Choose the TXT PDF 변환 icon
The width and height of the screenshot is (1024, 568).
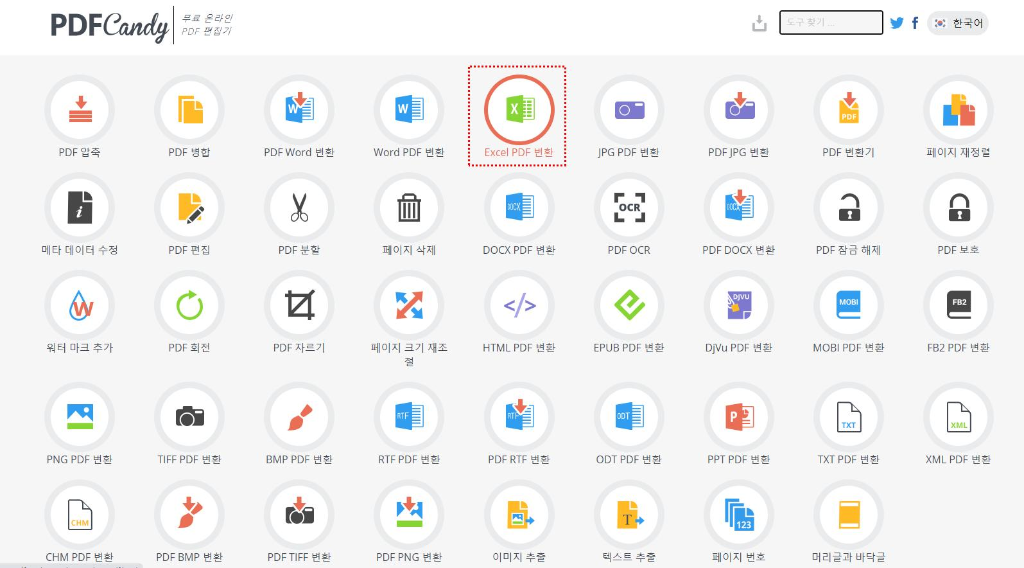click(x=848, y=417)
